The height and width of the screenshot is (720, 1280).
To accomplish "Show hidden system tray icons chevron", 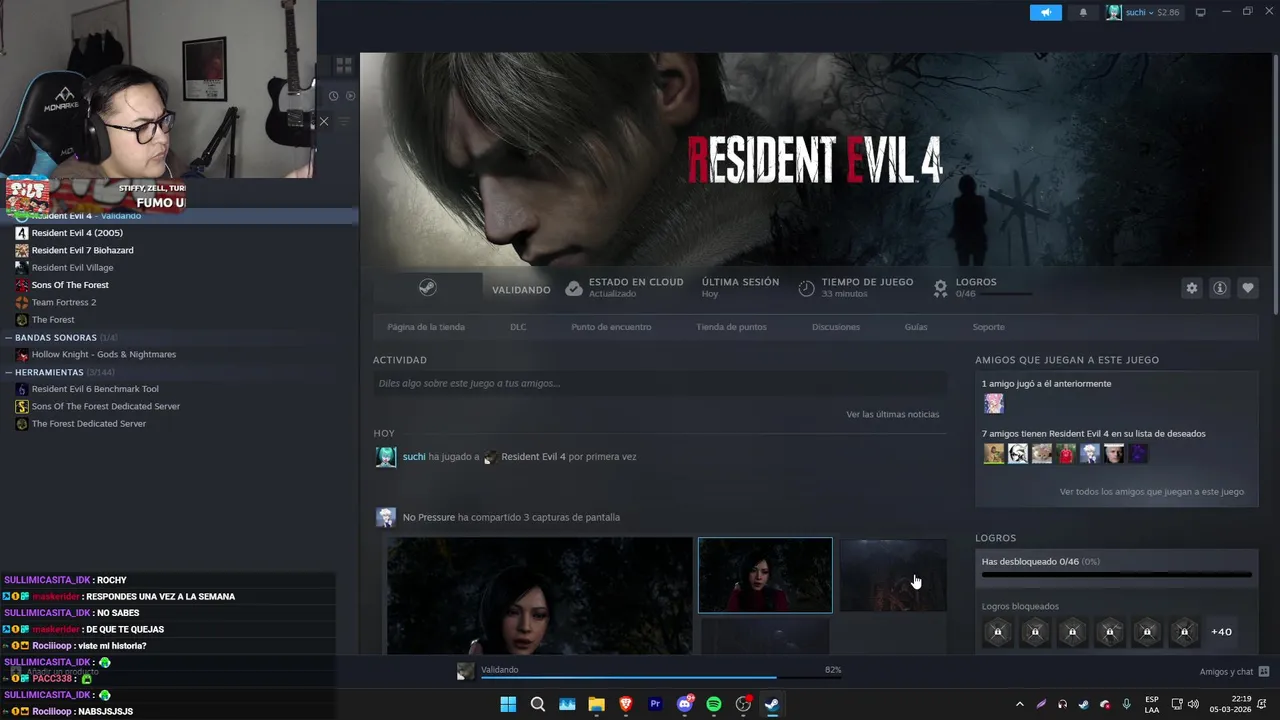I will pyautogui.click(x=1019, y=704).
